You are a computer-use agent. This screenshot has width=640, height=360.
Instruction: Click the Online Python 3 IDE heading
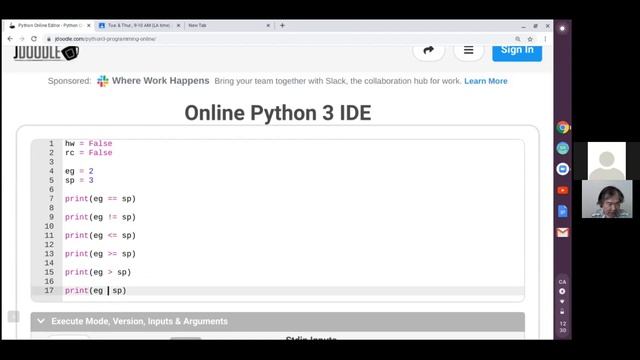[x=278, y=113]
